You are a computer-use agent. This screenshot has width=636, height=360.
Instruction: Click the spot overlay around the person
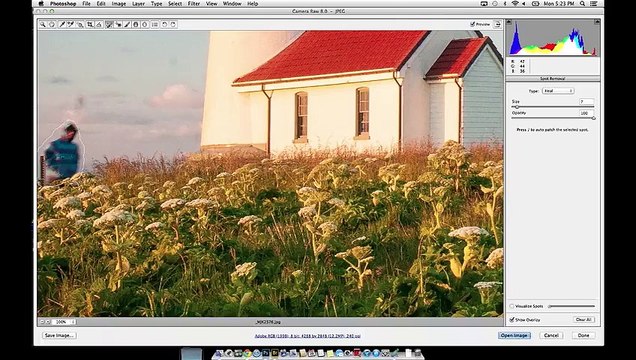(x=62, y=152)
